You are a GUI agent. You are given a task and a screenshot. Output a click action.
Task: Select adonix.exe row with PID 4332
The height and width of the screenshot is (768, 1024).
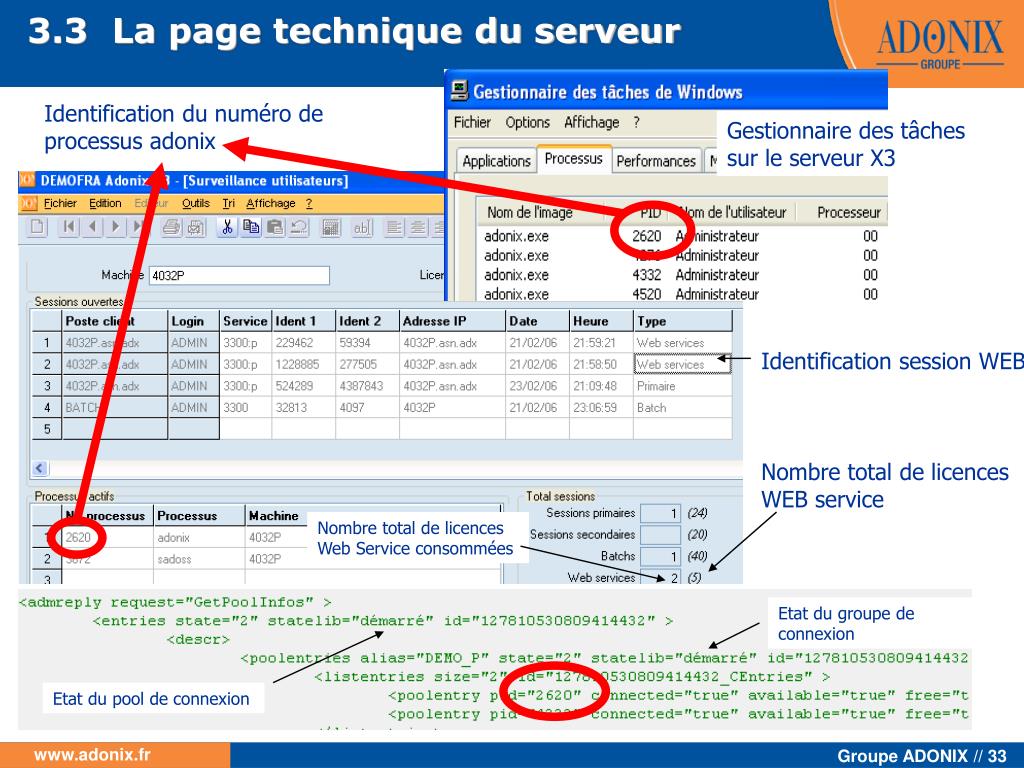[681, 275]
